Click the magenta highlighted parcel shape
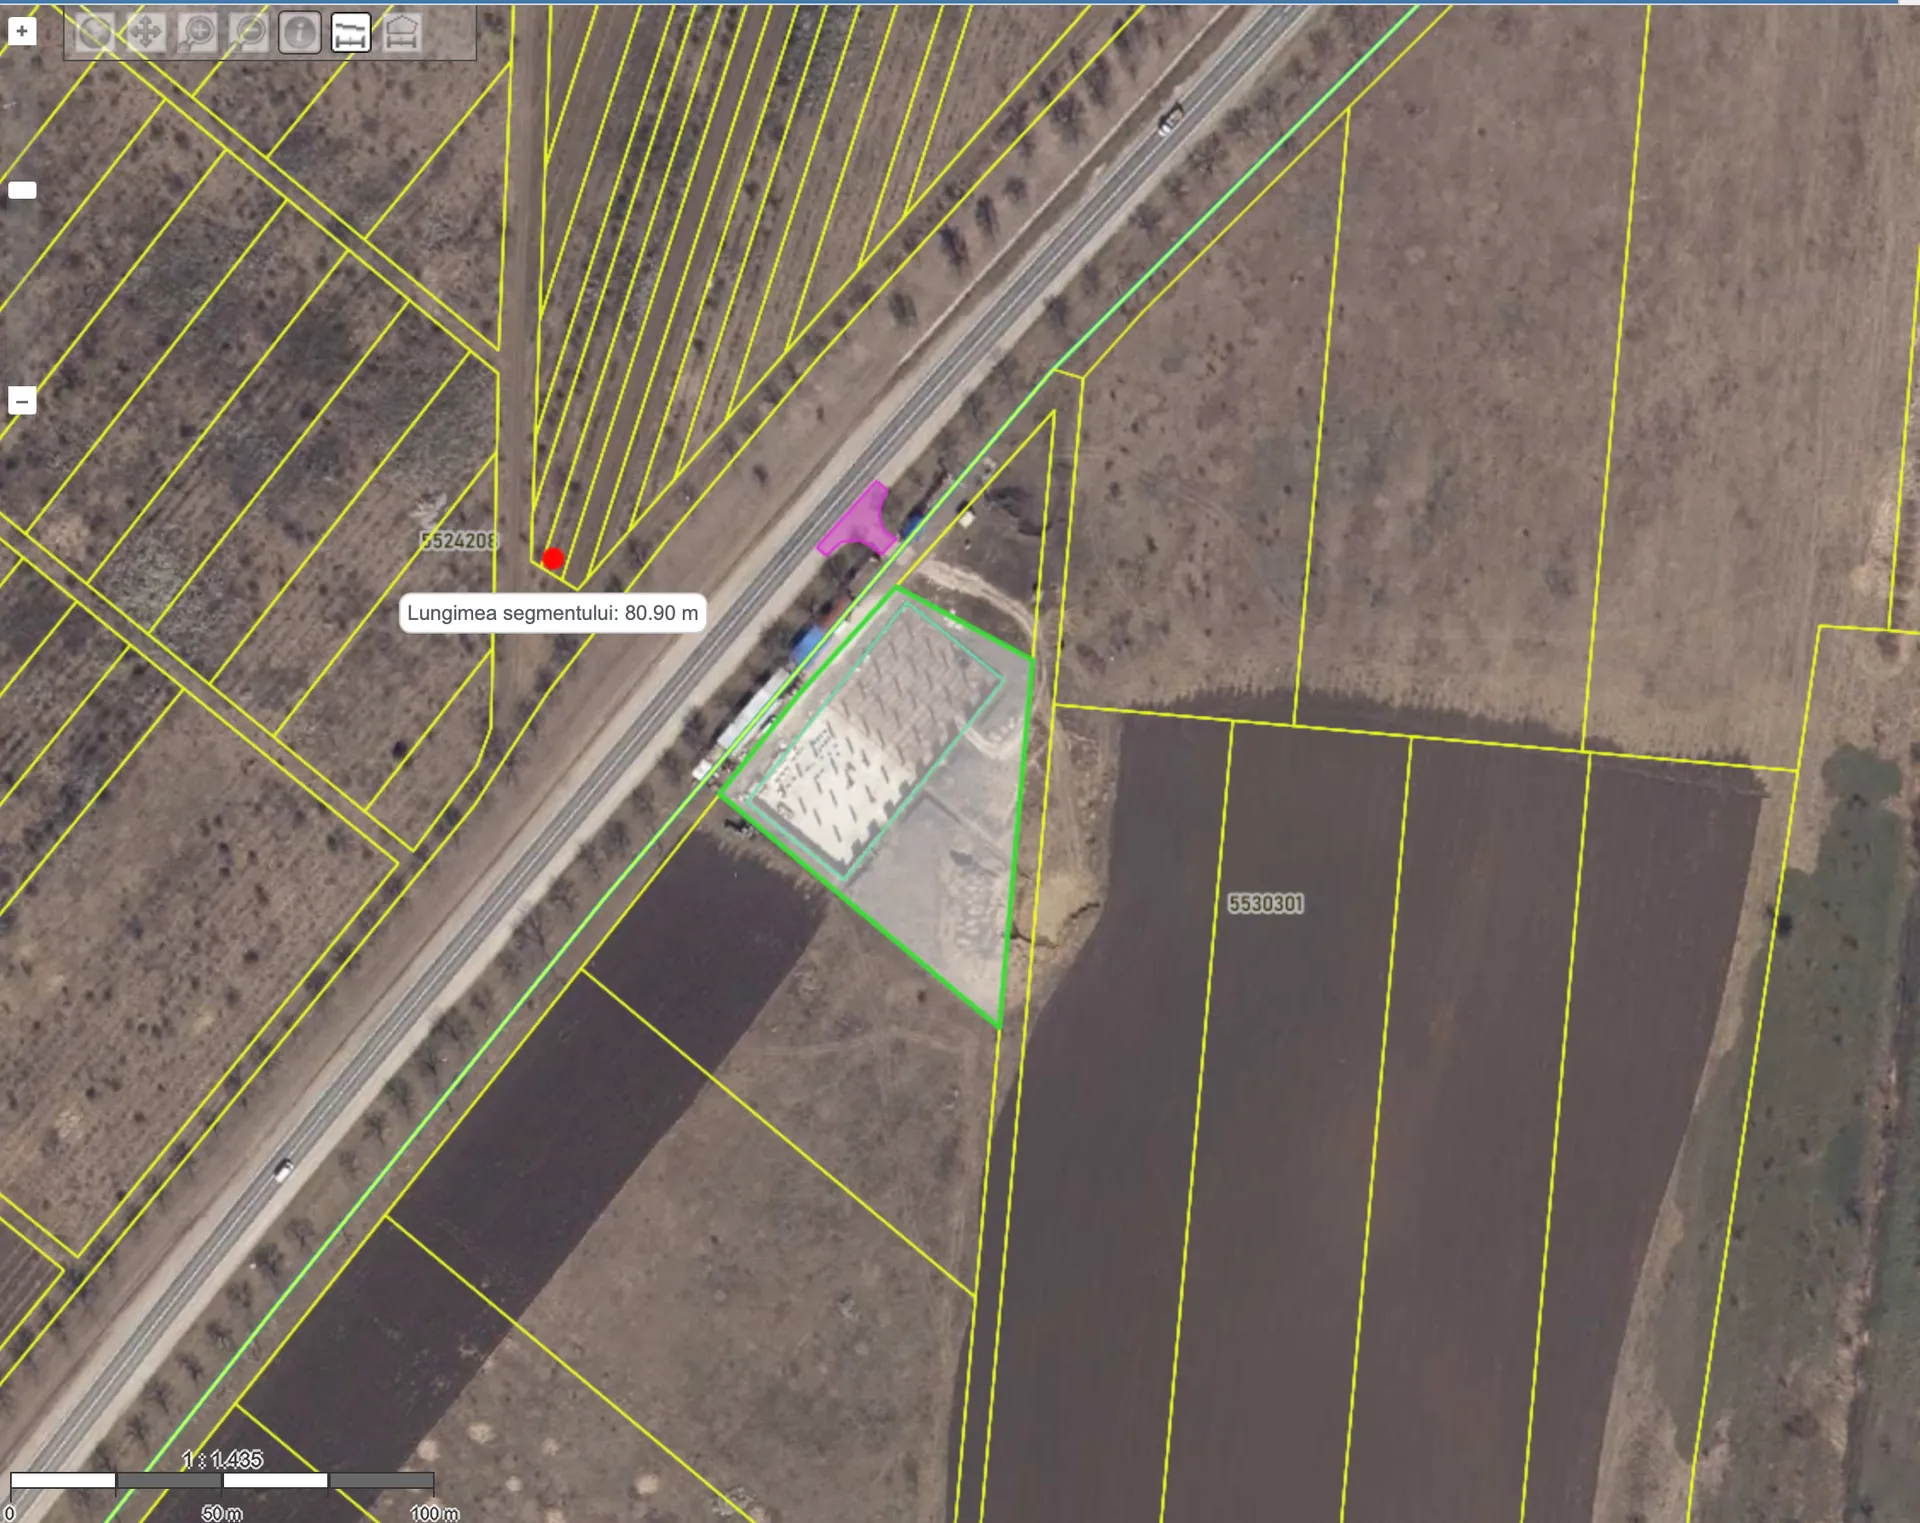This screenshot has height=1523, width=1920. pyautogui.click(x=859, y=523)
